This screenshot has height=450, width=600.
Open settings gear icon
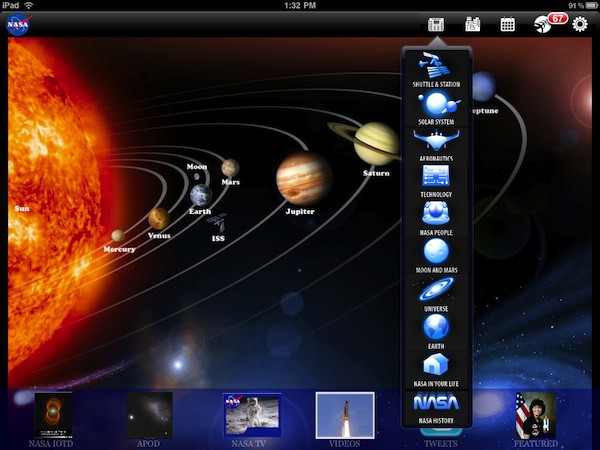point(580,24)
